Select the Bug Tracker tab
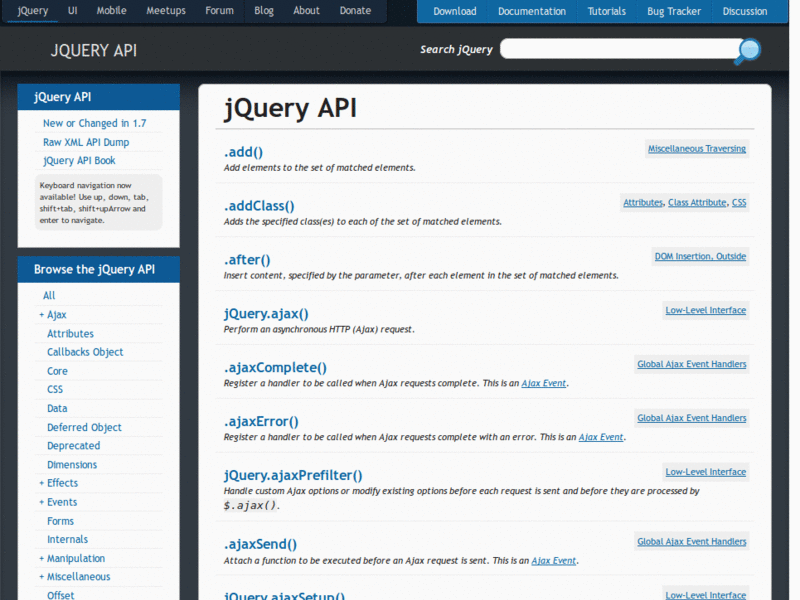This screenshot has height=600, width=800. [673, 11]
